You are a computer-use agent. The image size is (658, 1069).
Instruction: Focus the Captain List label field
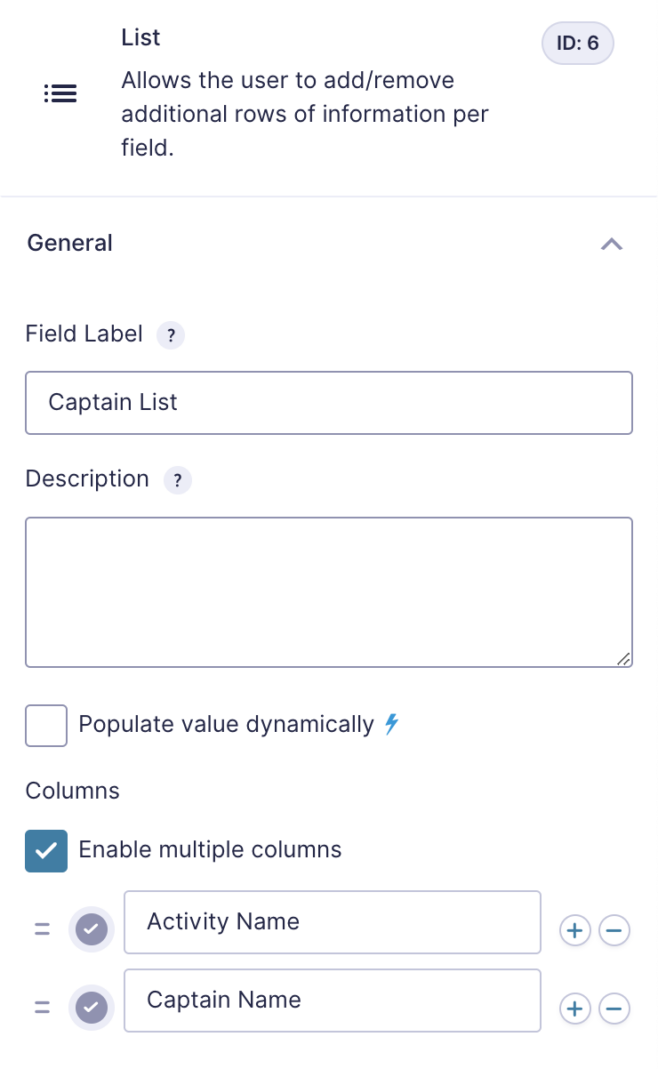(x=329, y=403)
